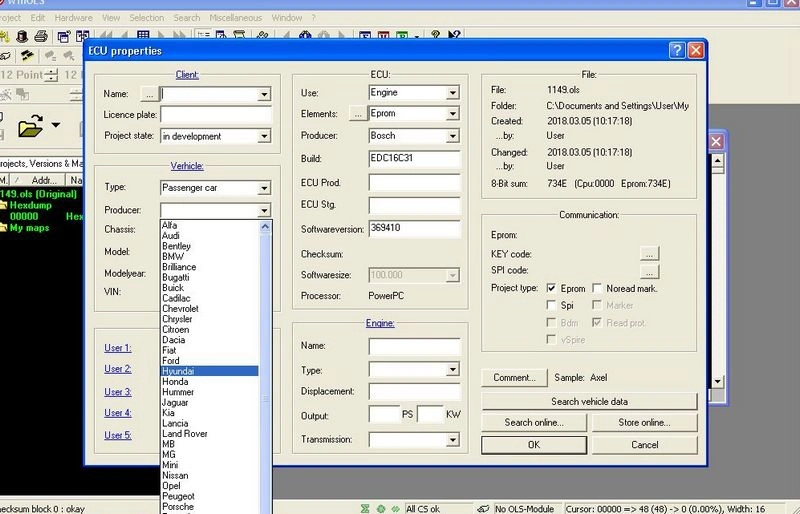
Task: Open the arrow beside the open folder icon
Action: 56,125
